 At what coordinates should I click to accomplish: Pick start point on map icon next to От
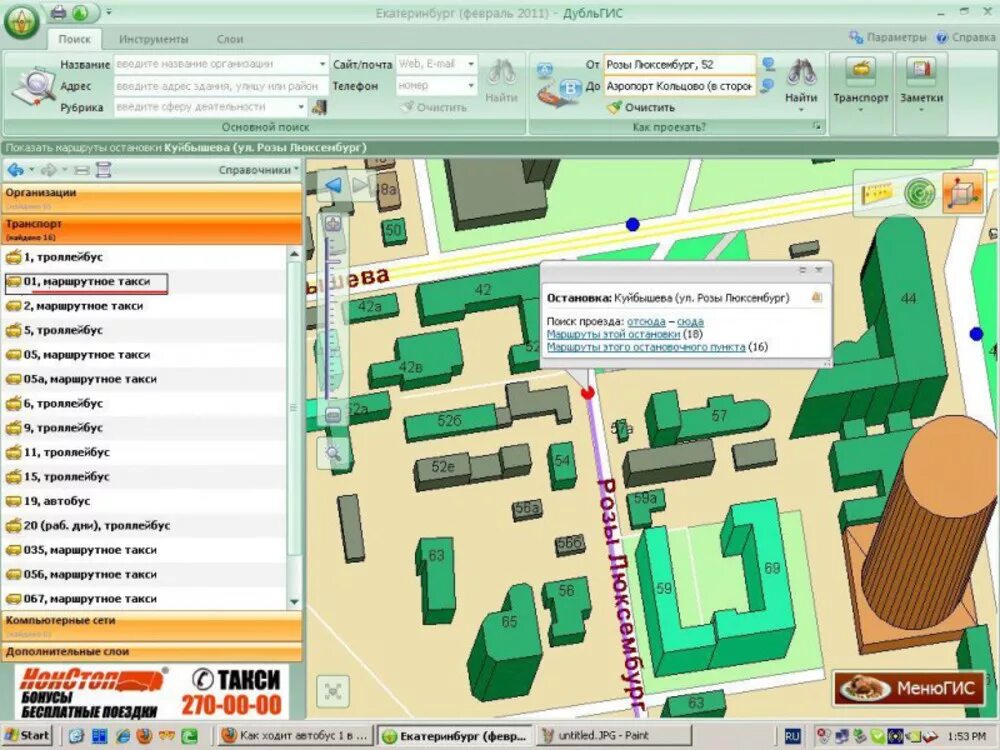(768, 64)
